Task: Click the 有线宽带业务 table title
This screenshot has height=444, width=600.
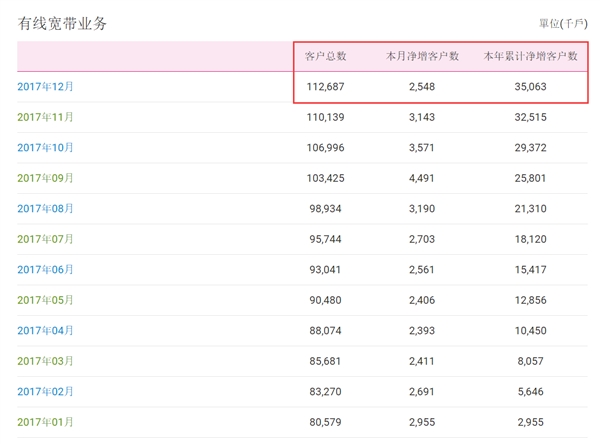Action: pyautogui.click(x=62, y=23)
